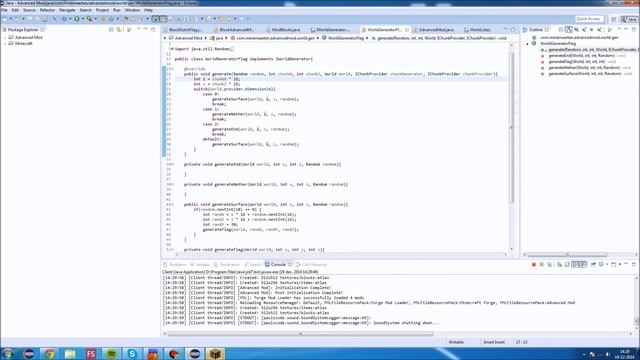The width and height of the screenshot is (640, 360).
Task: Click the com.minemaarten.advancedmod.world.gen breadcrumb
Action: pyautogui.click(x=272, y=38)
